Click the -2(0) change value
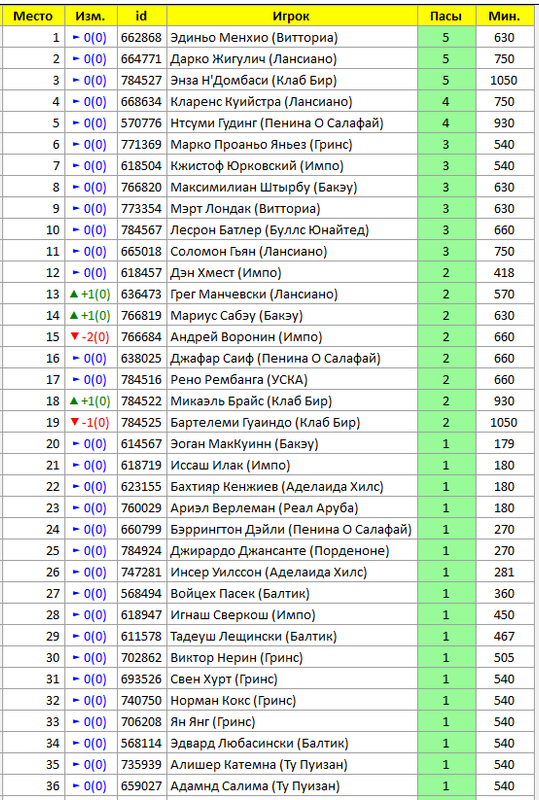Image resolution: width=539 pixels, height=800 pixels. click(95, 337)
